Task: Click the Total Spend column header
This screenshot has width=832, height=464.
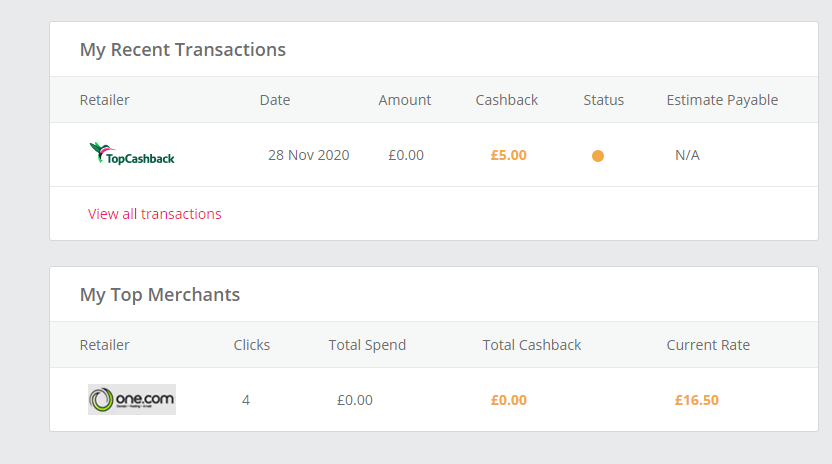Action: [367, 345]
